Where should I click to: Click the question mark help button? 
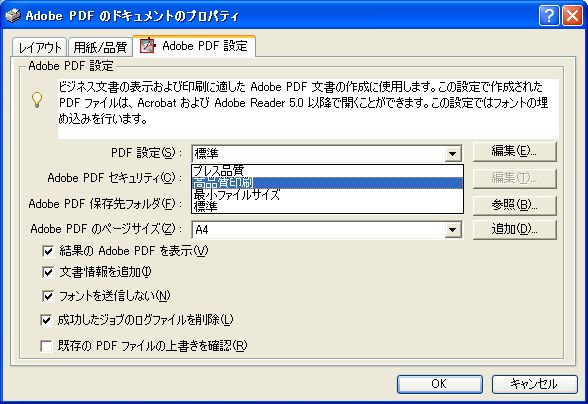tap(549, 16)
